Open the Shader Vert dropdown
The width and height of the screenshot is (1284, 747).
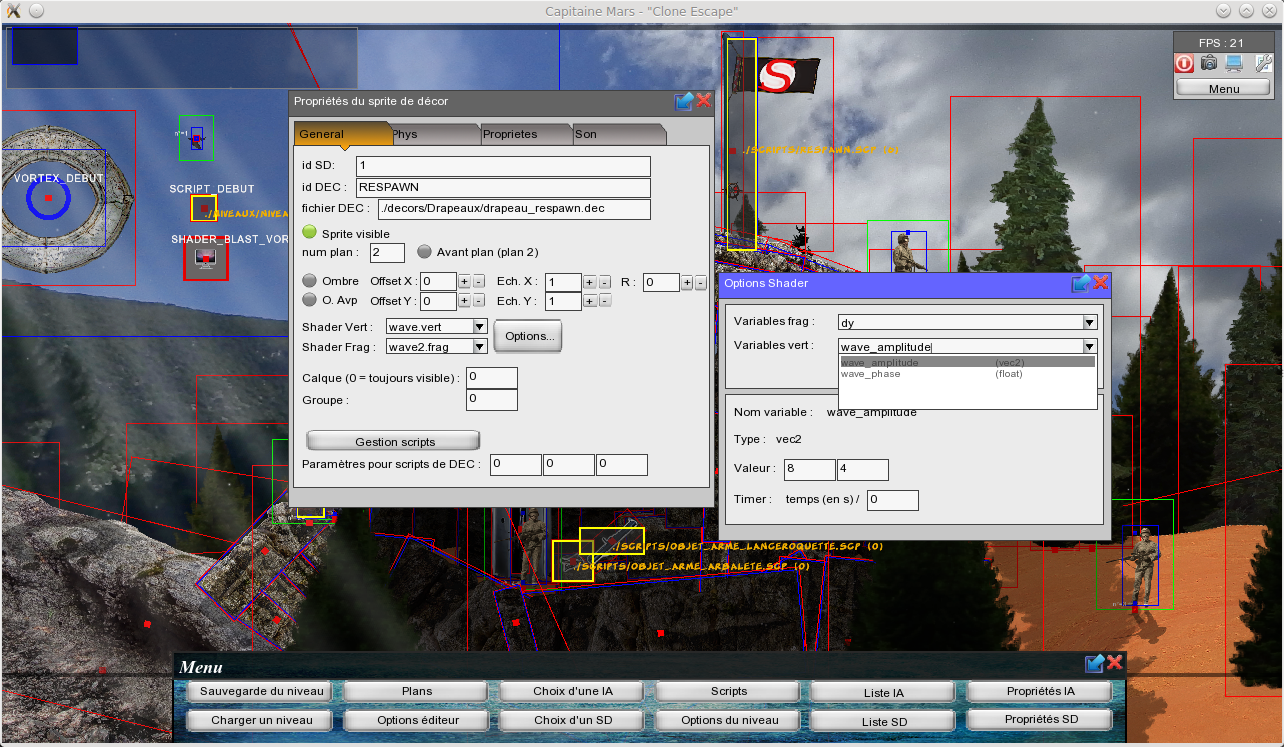pyautogui.click(x=480, y=326)
